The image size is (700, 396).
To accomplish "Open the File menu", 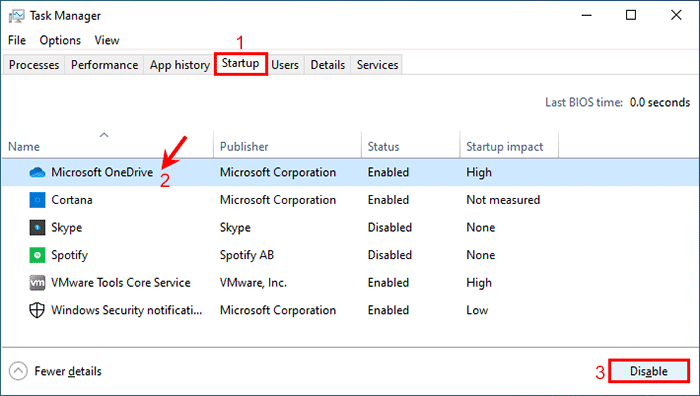I will coord(17,40).
